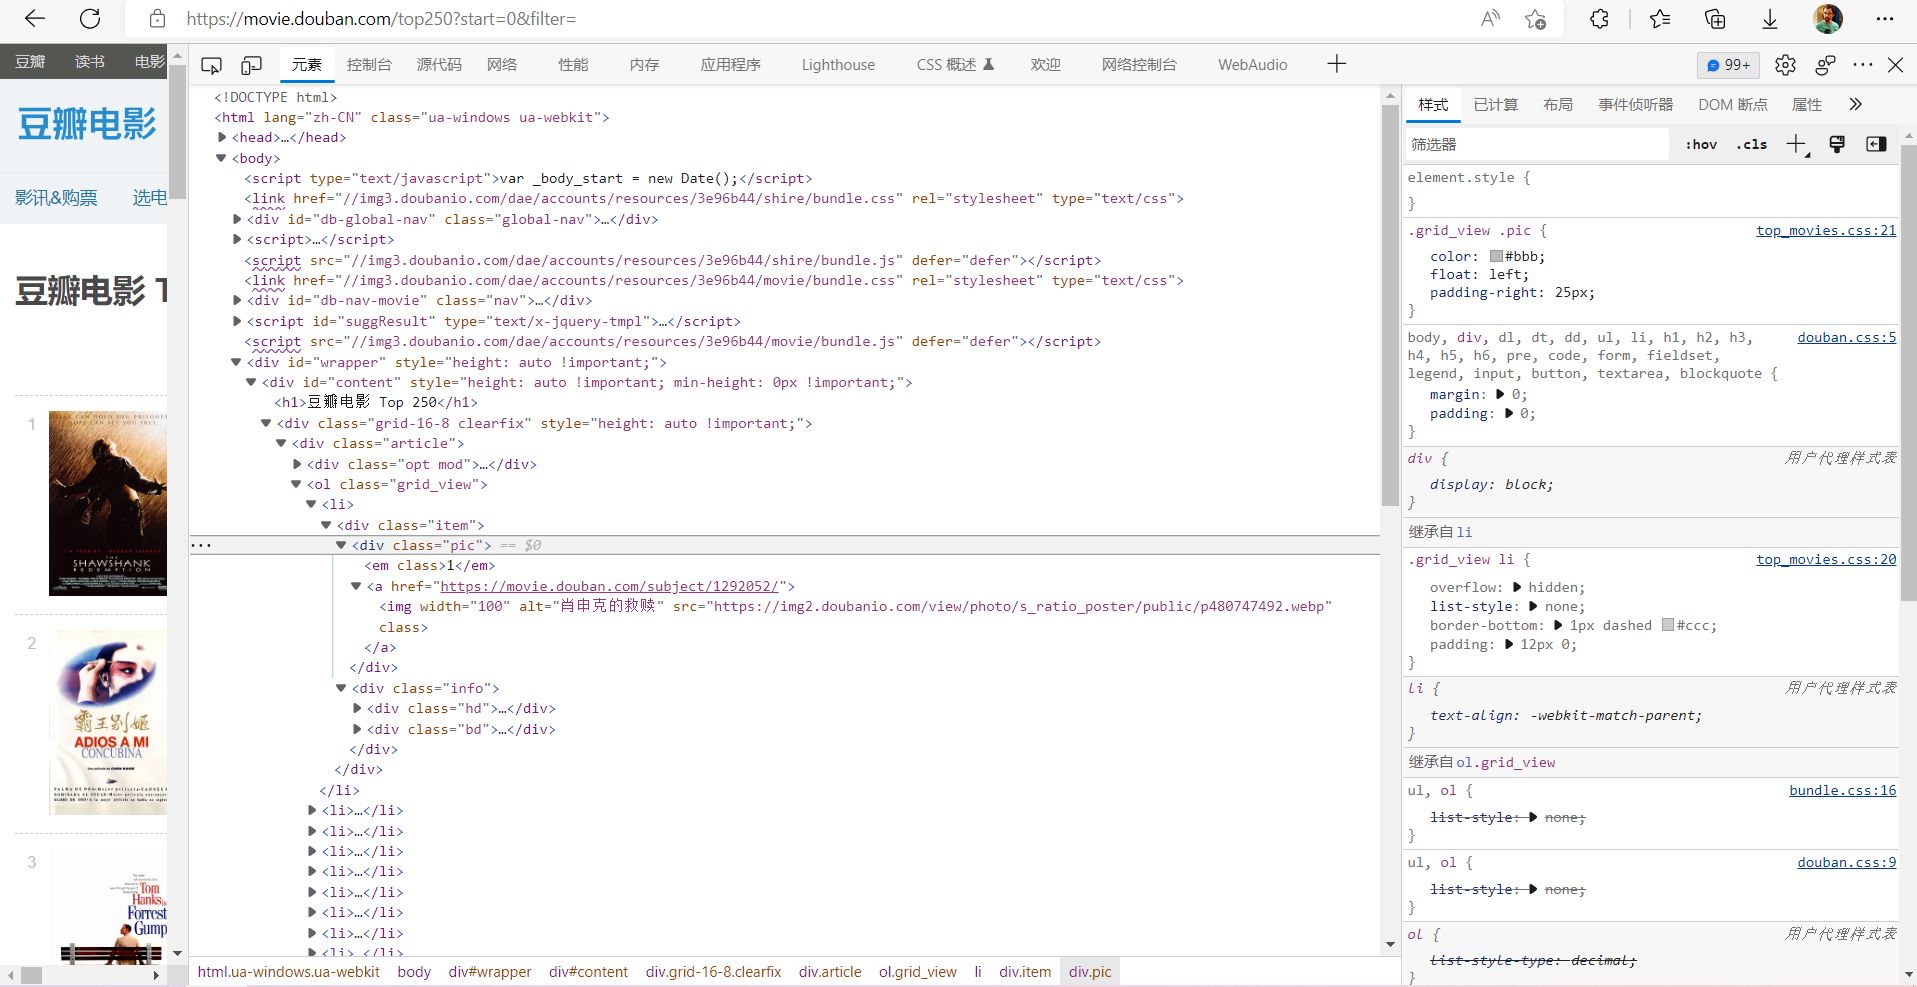1917x987 pixels.
Task: Click the movie subject 1292052 href link
Action: tap(609, 587)
